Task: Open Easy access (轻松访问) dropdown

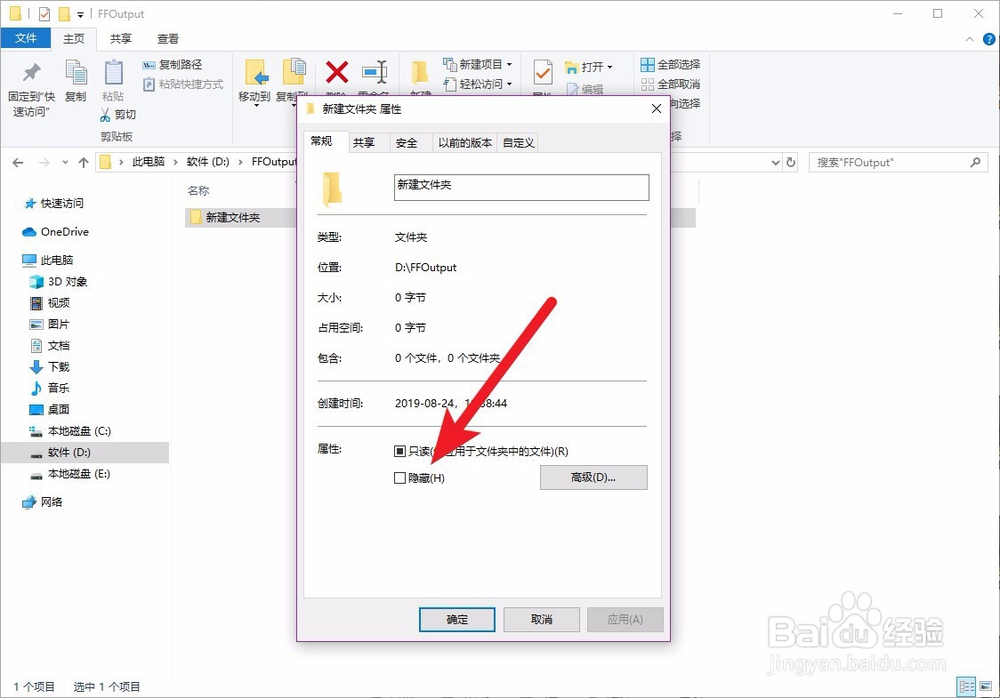Action: [x=478, y=84]
